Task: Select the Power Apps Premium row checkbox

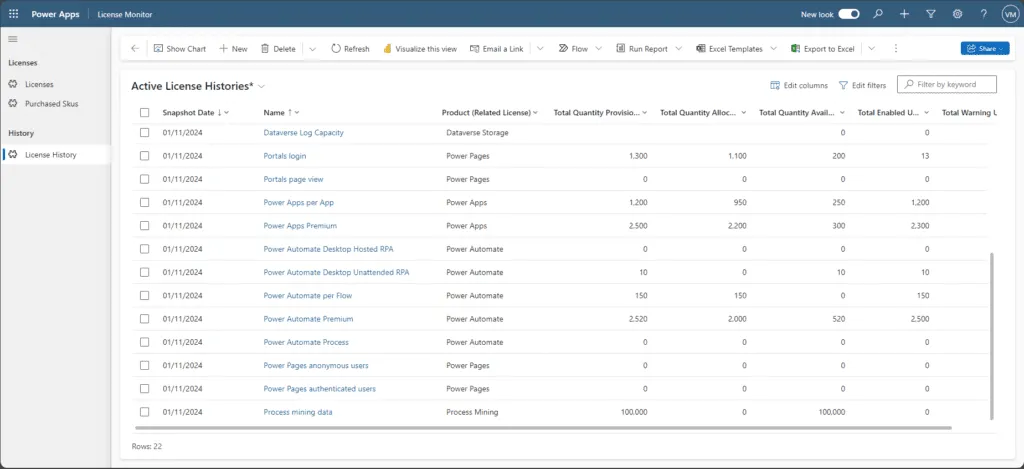Action: (144, 226)
